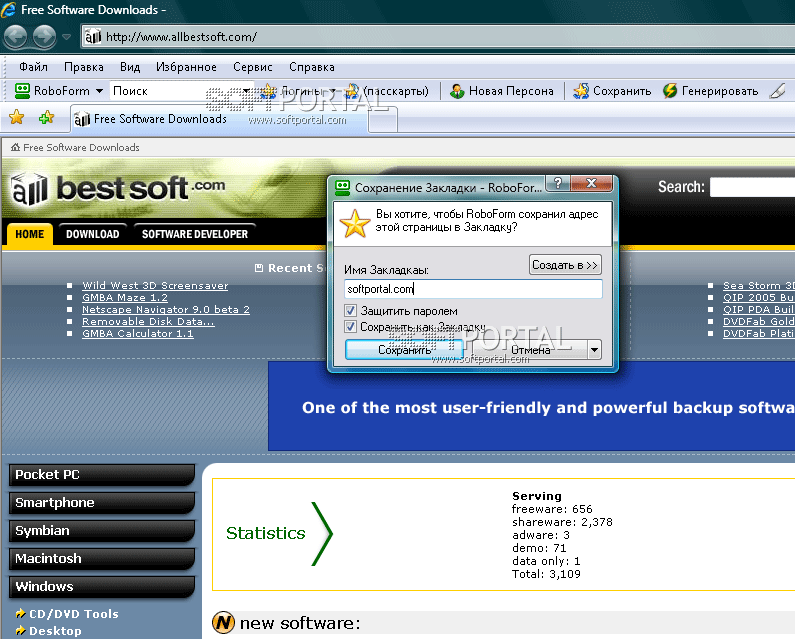Click the browser Back arrow button

[16, 37]
